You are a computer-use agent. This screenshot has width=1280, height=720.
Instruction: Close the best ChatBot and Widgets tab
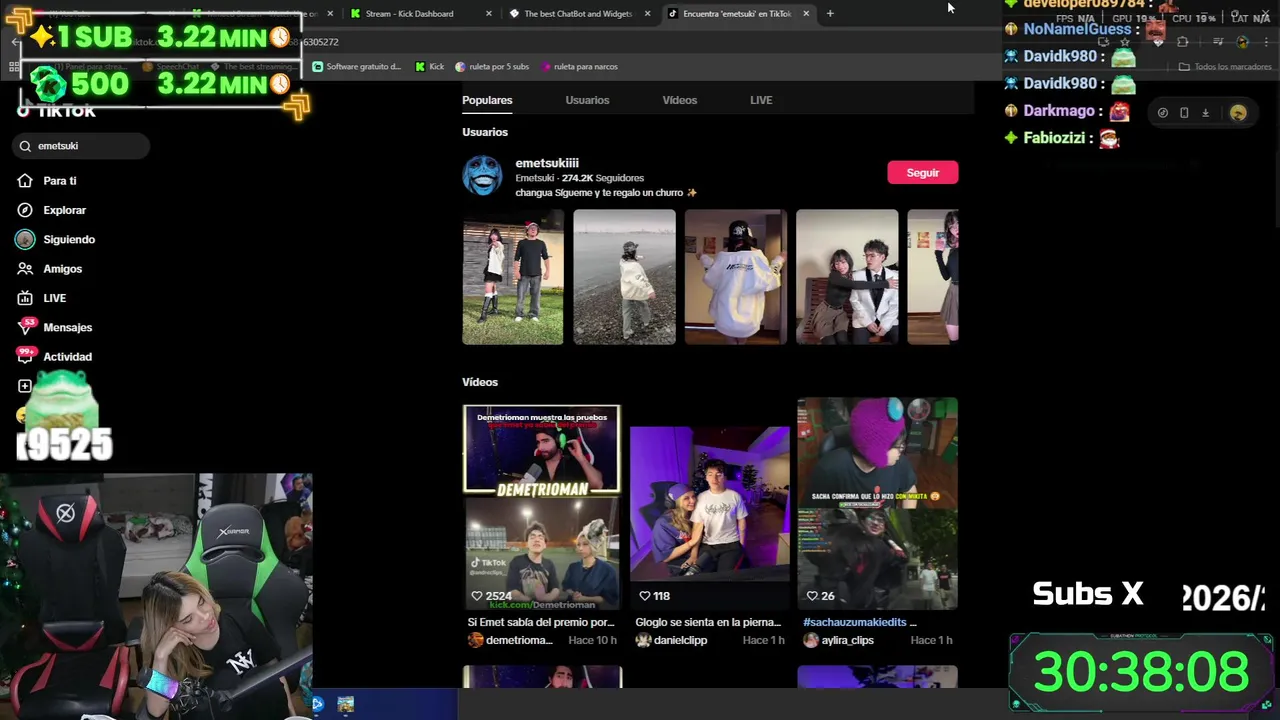(648, 14)
